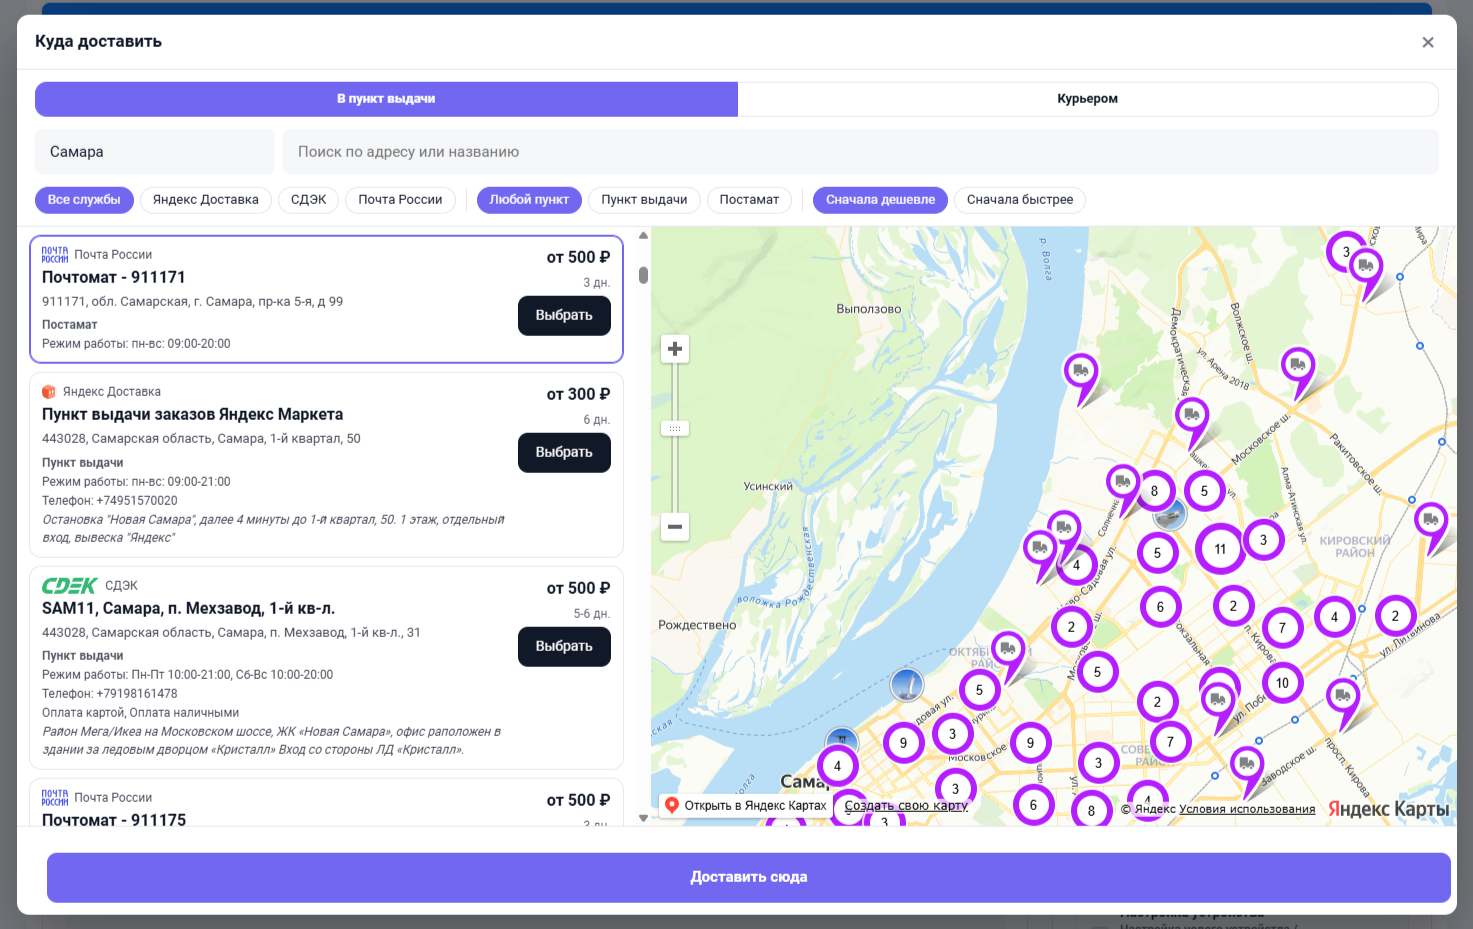Open the map cluster marked 11
Screen dimensions: 1473x929
click(1220, 549)
